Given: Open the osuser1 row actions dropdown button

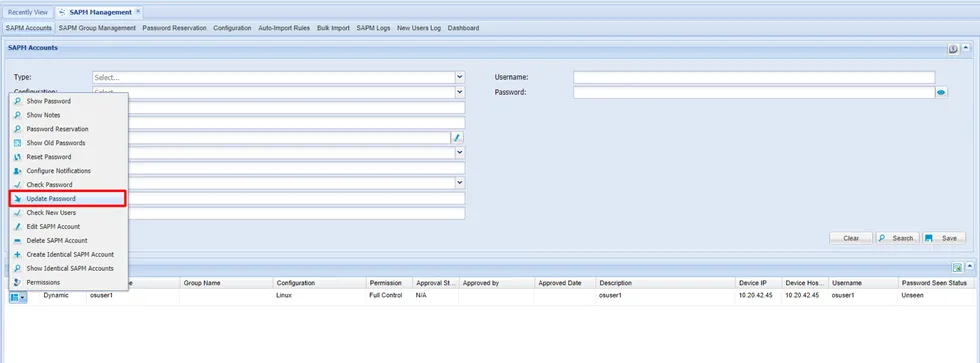Looking at the screenshot, I should 18,297.
